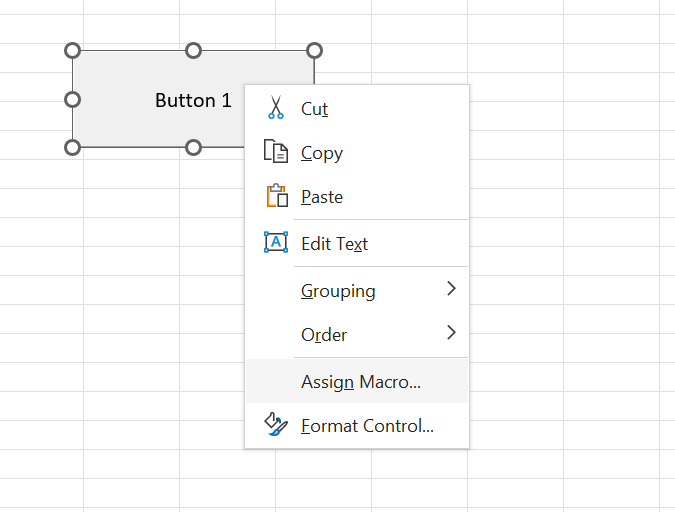Select the Order menu entry text
Viewport: 675px width, 512px height.
pyautogui.click(x=324, y=334)
